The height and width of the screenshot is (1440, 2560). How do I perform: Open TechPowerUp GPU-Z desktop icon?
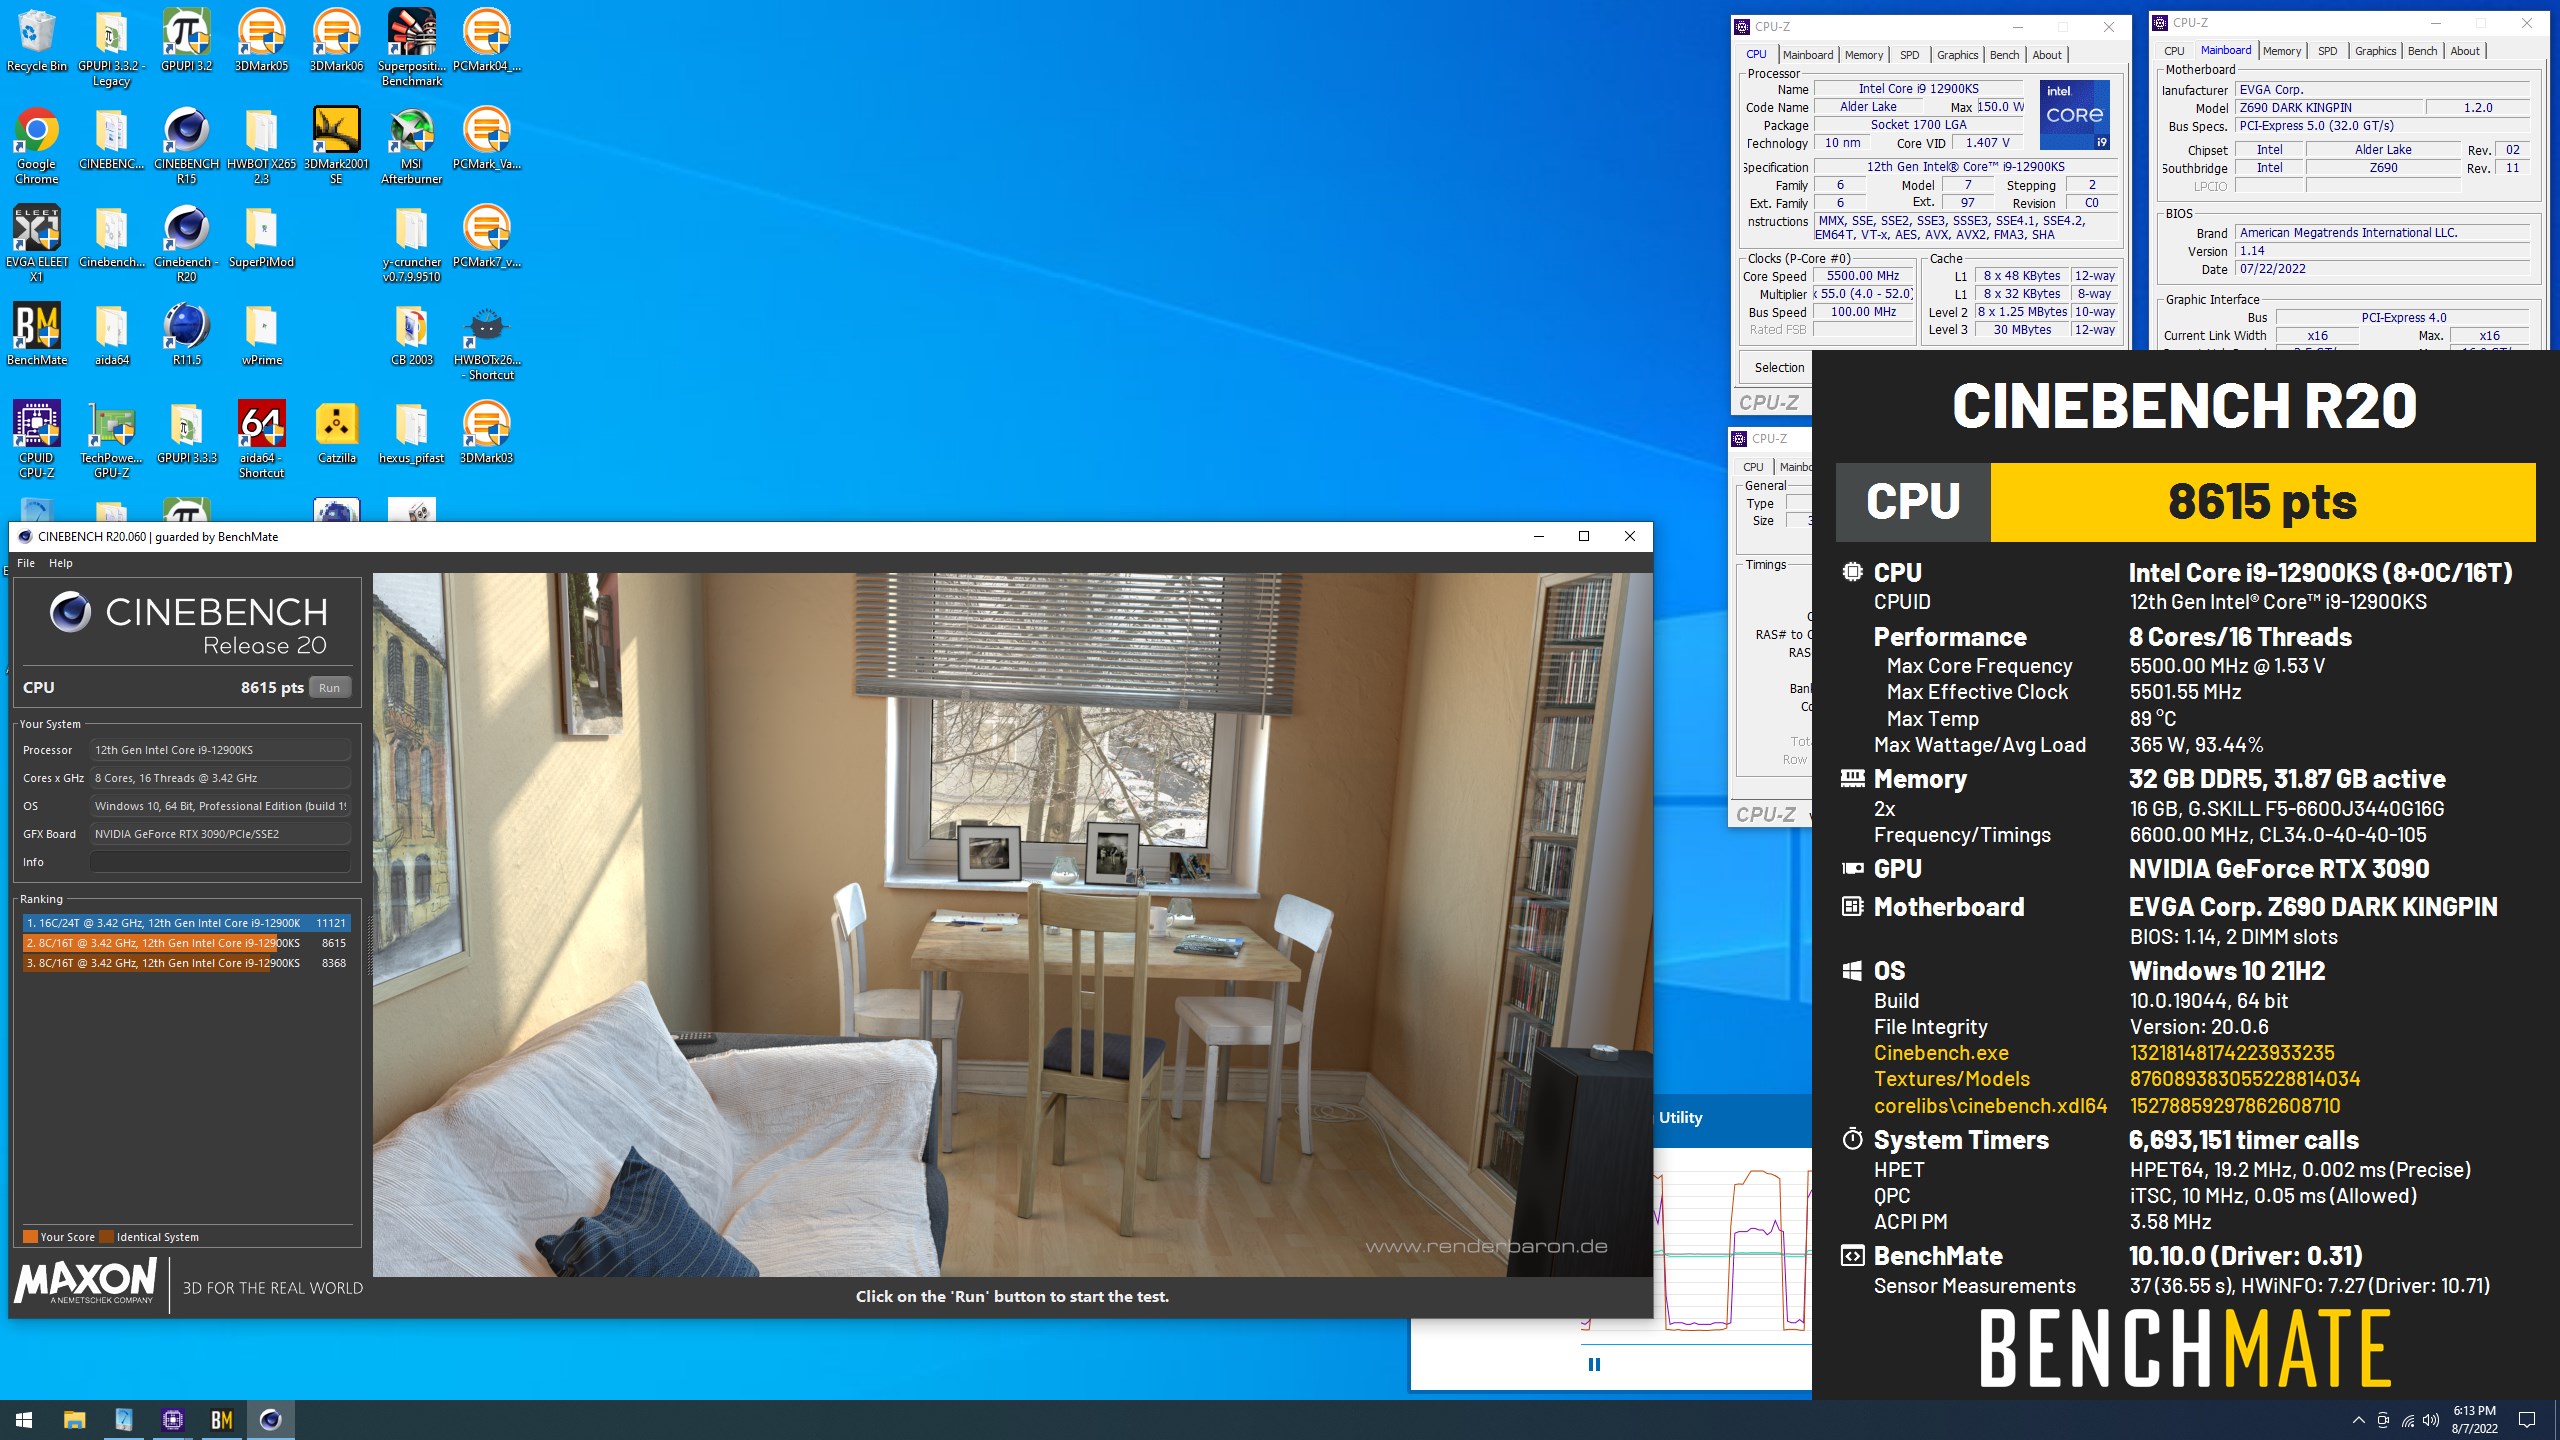point(111,440)
